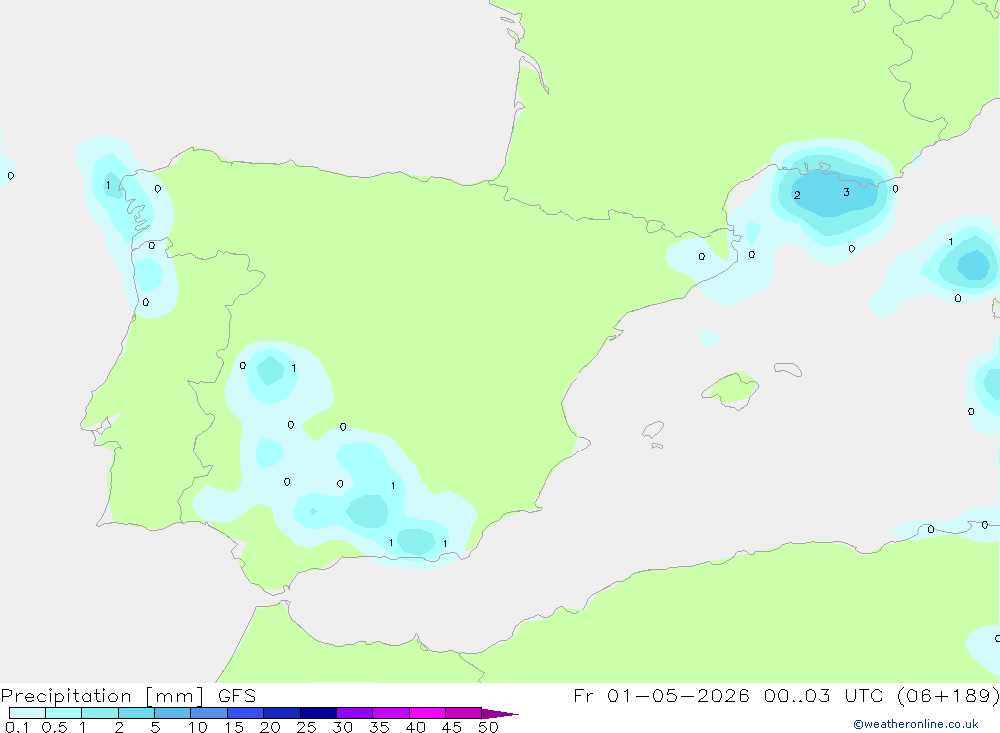Image resolution: width=1000 pixels, height=733 pixels.
Task: Pick the 25–30 mm navy legend swatch
Action: tap(318, 713)
